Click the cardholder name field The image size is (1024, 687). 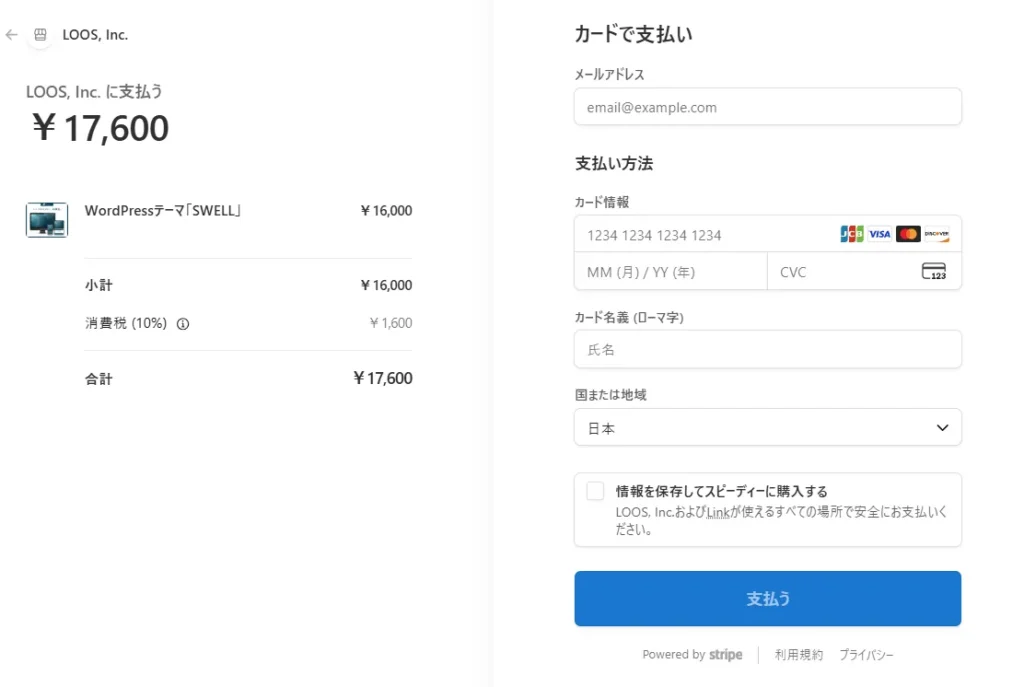click(x=767, y=350)
